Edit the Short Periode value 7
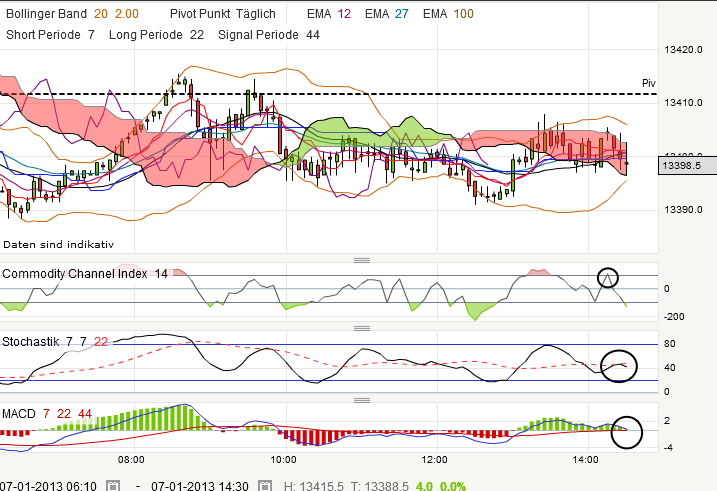717x491 pixels. coord(91,35)
